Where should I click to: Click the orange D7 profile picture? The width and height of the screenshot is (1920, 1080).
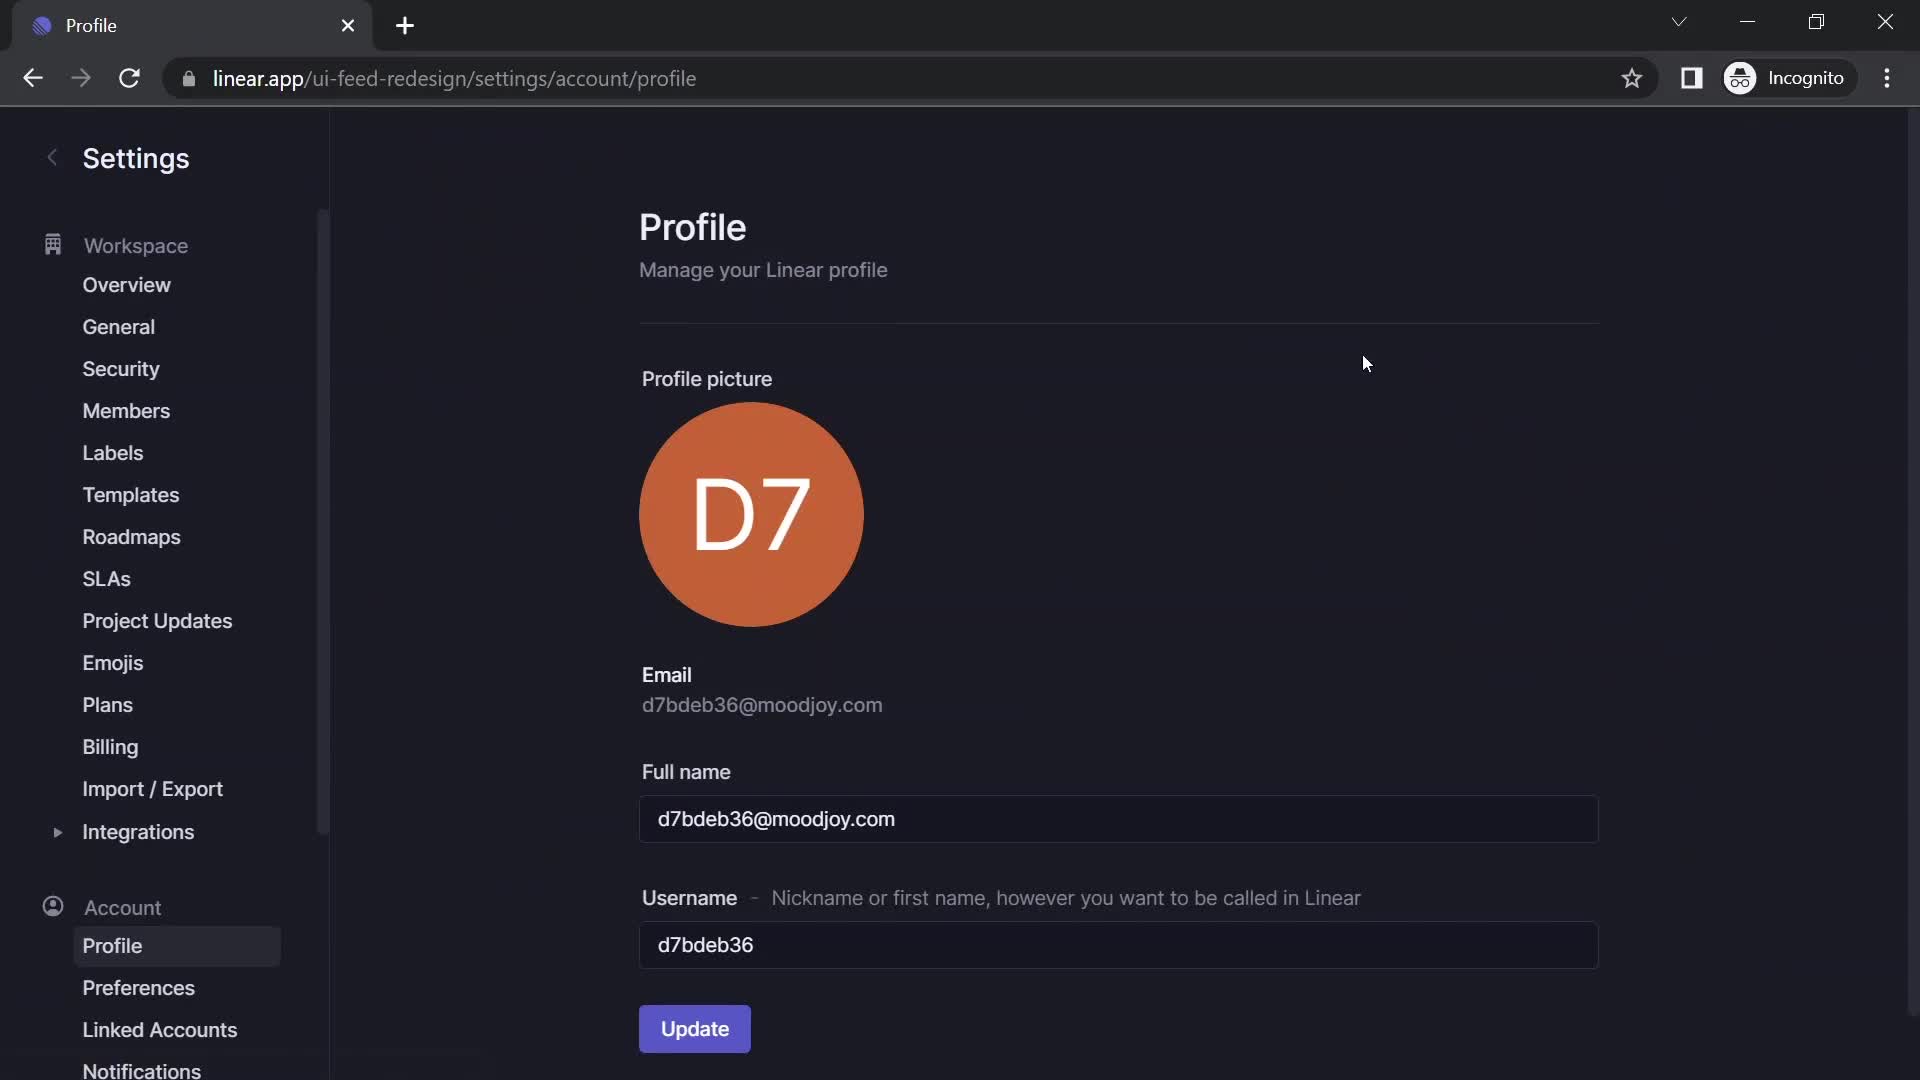[752, 513]
